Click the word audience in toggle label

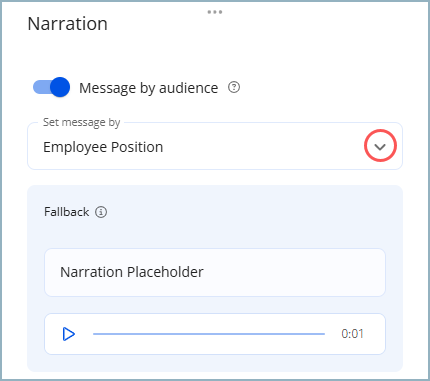coord(189,88)
